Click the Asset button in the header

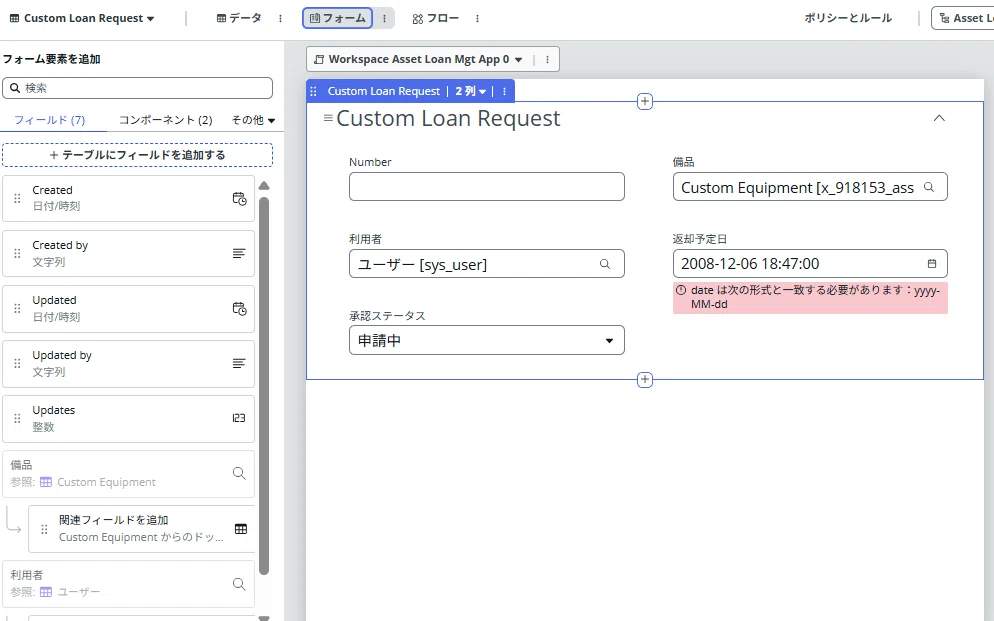tap(964, 18)
